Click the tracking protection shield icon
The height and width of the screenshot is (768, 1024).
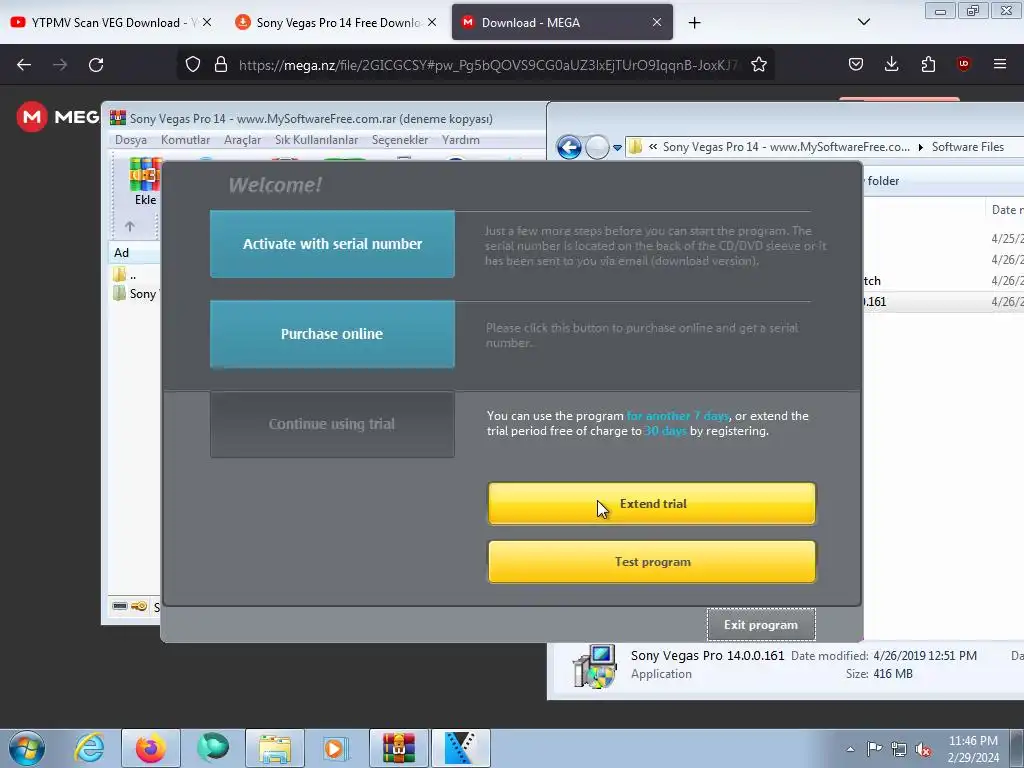(x=193, y=64)
